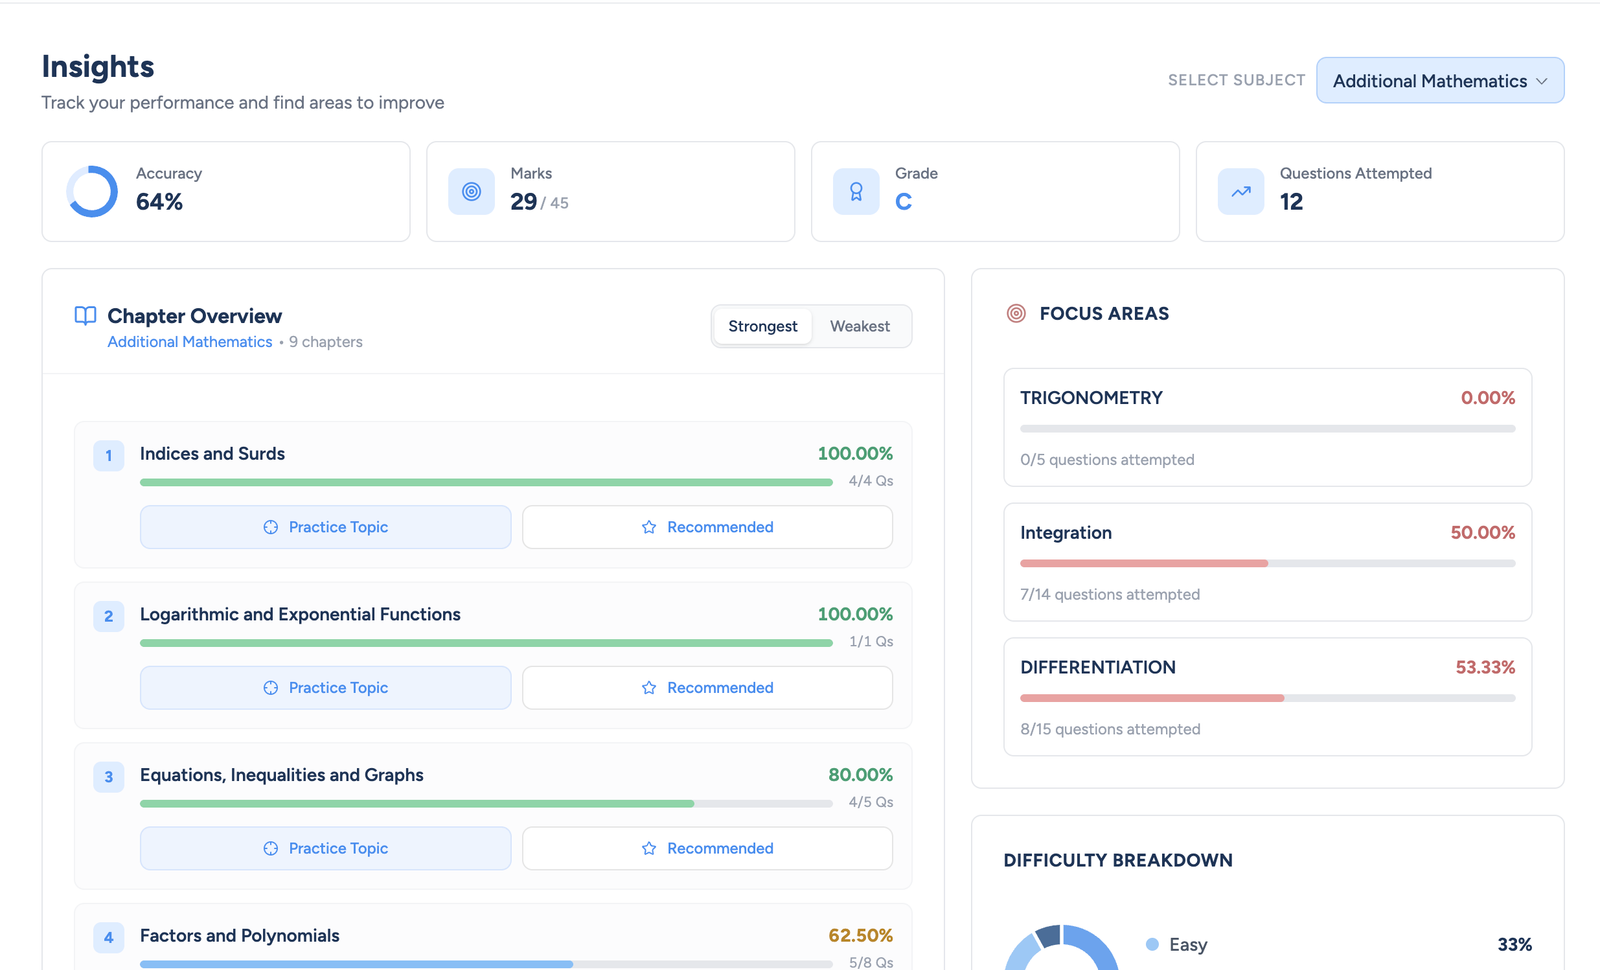Click the Easy legend dot in Difficulty Breakdown

tap(1152, 944)
